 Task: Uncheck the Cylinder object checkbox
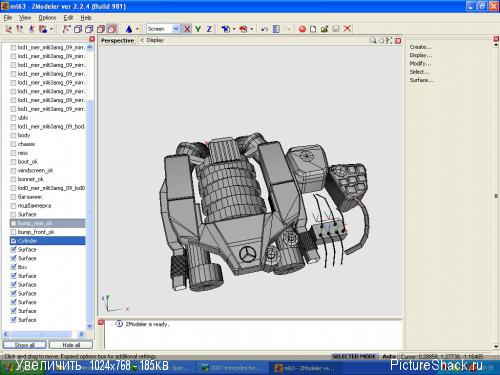(13, 241)
